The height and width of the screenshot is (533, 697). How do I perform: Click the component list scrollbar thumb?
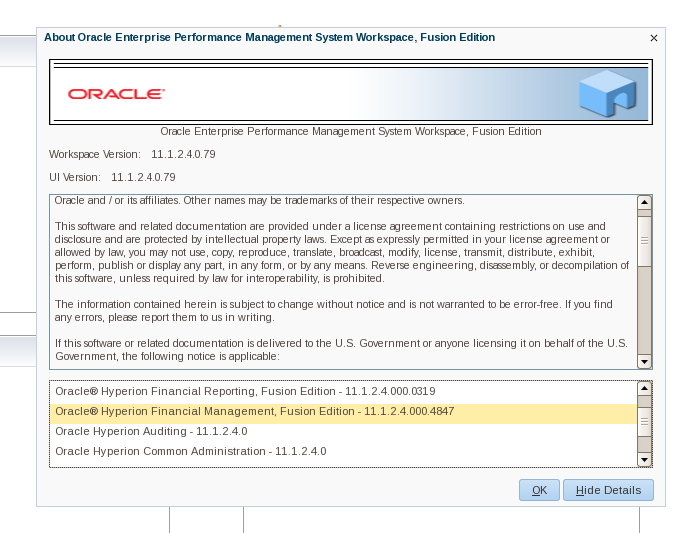(x=644, y=421)
